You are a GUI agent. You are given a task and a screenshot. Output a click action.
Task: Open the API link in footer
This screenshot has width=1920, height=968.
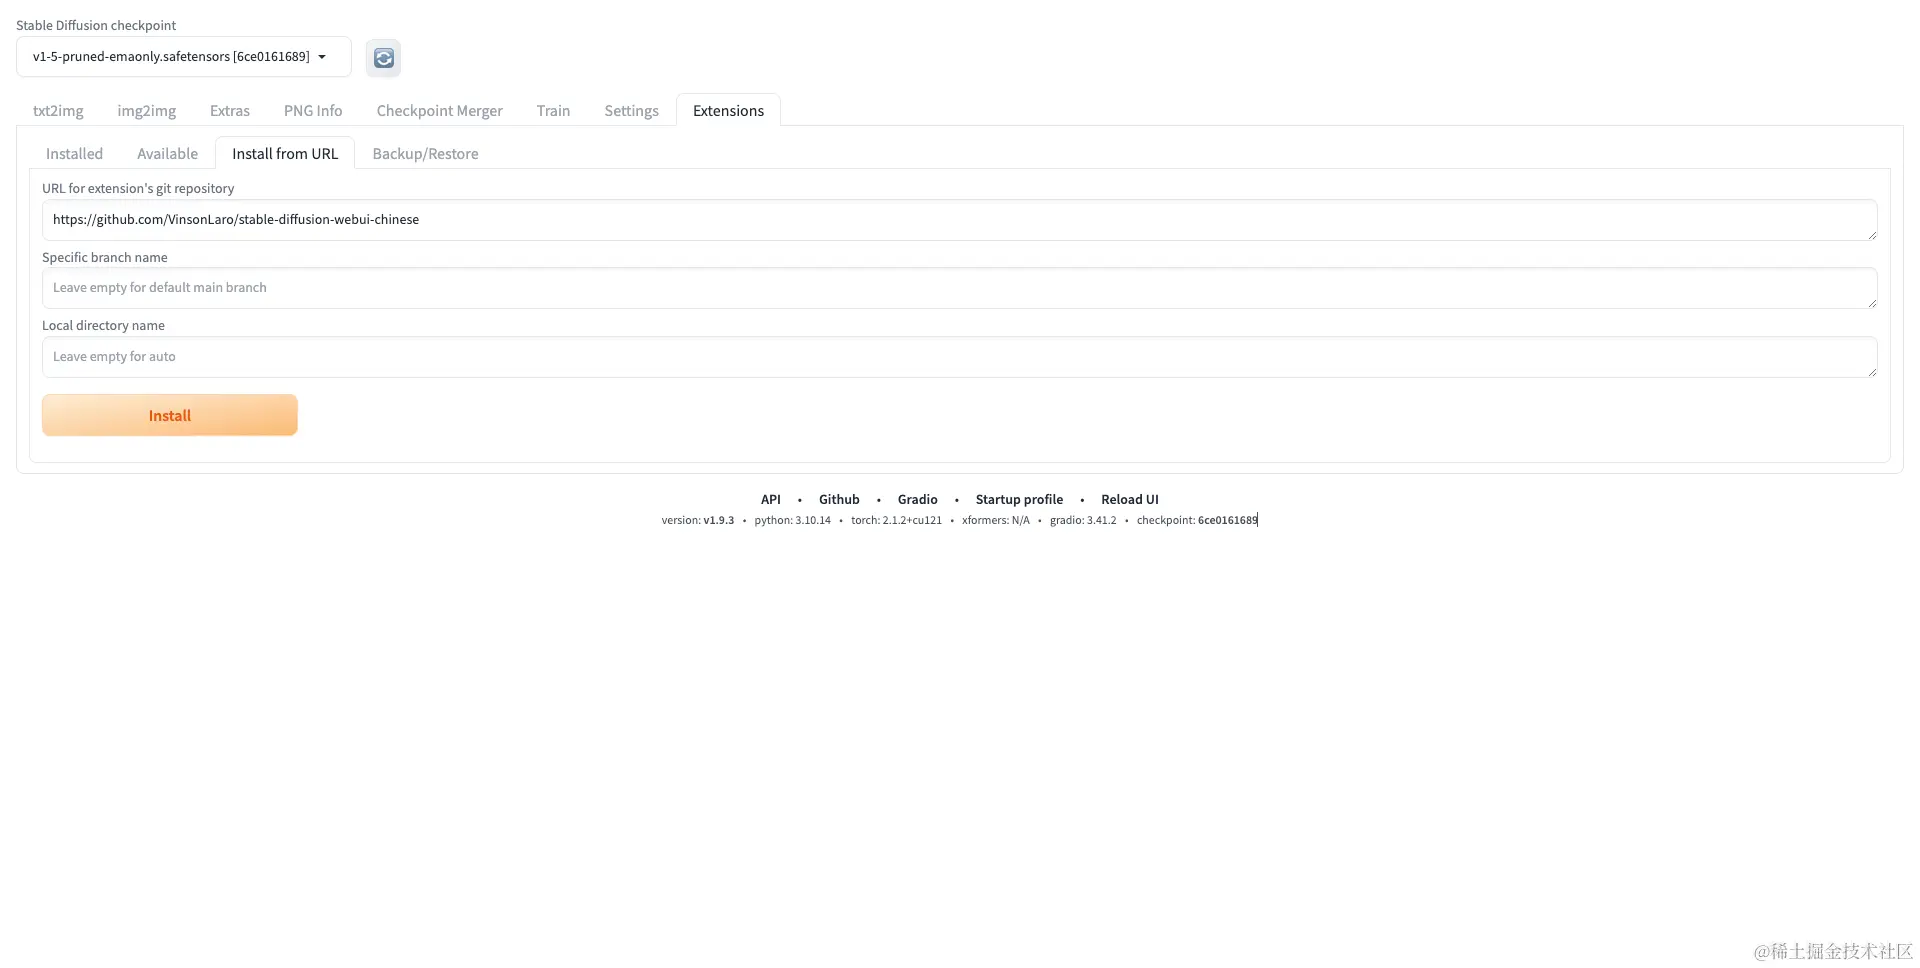tap(770, 499)
